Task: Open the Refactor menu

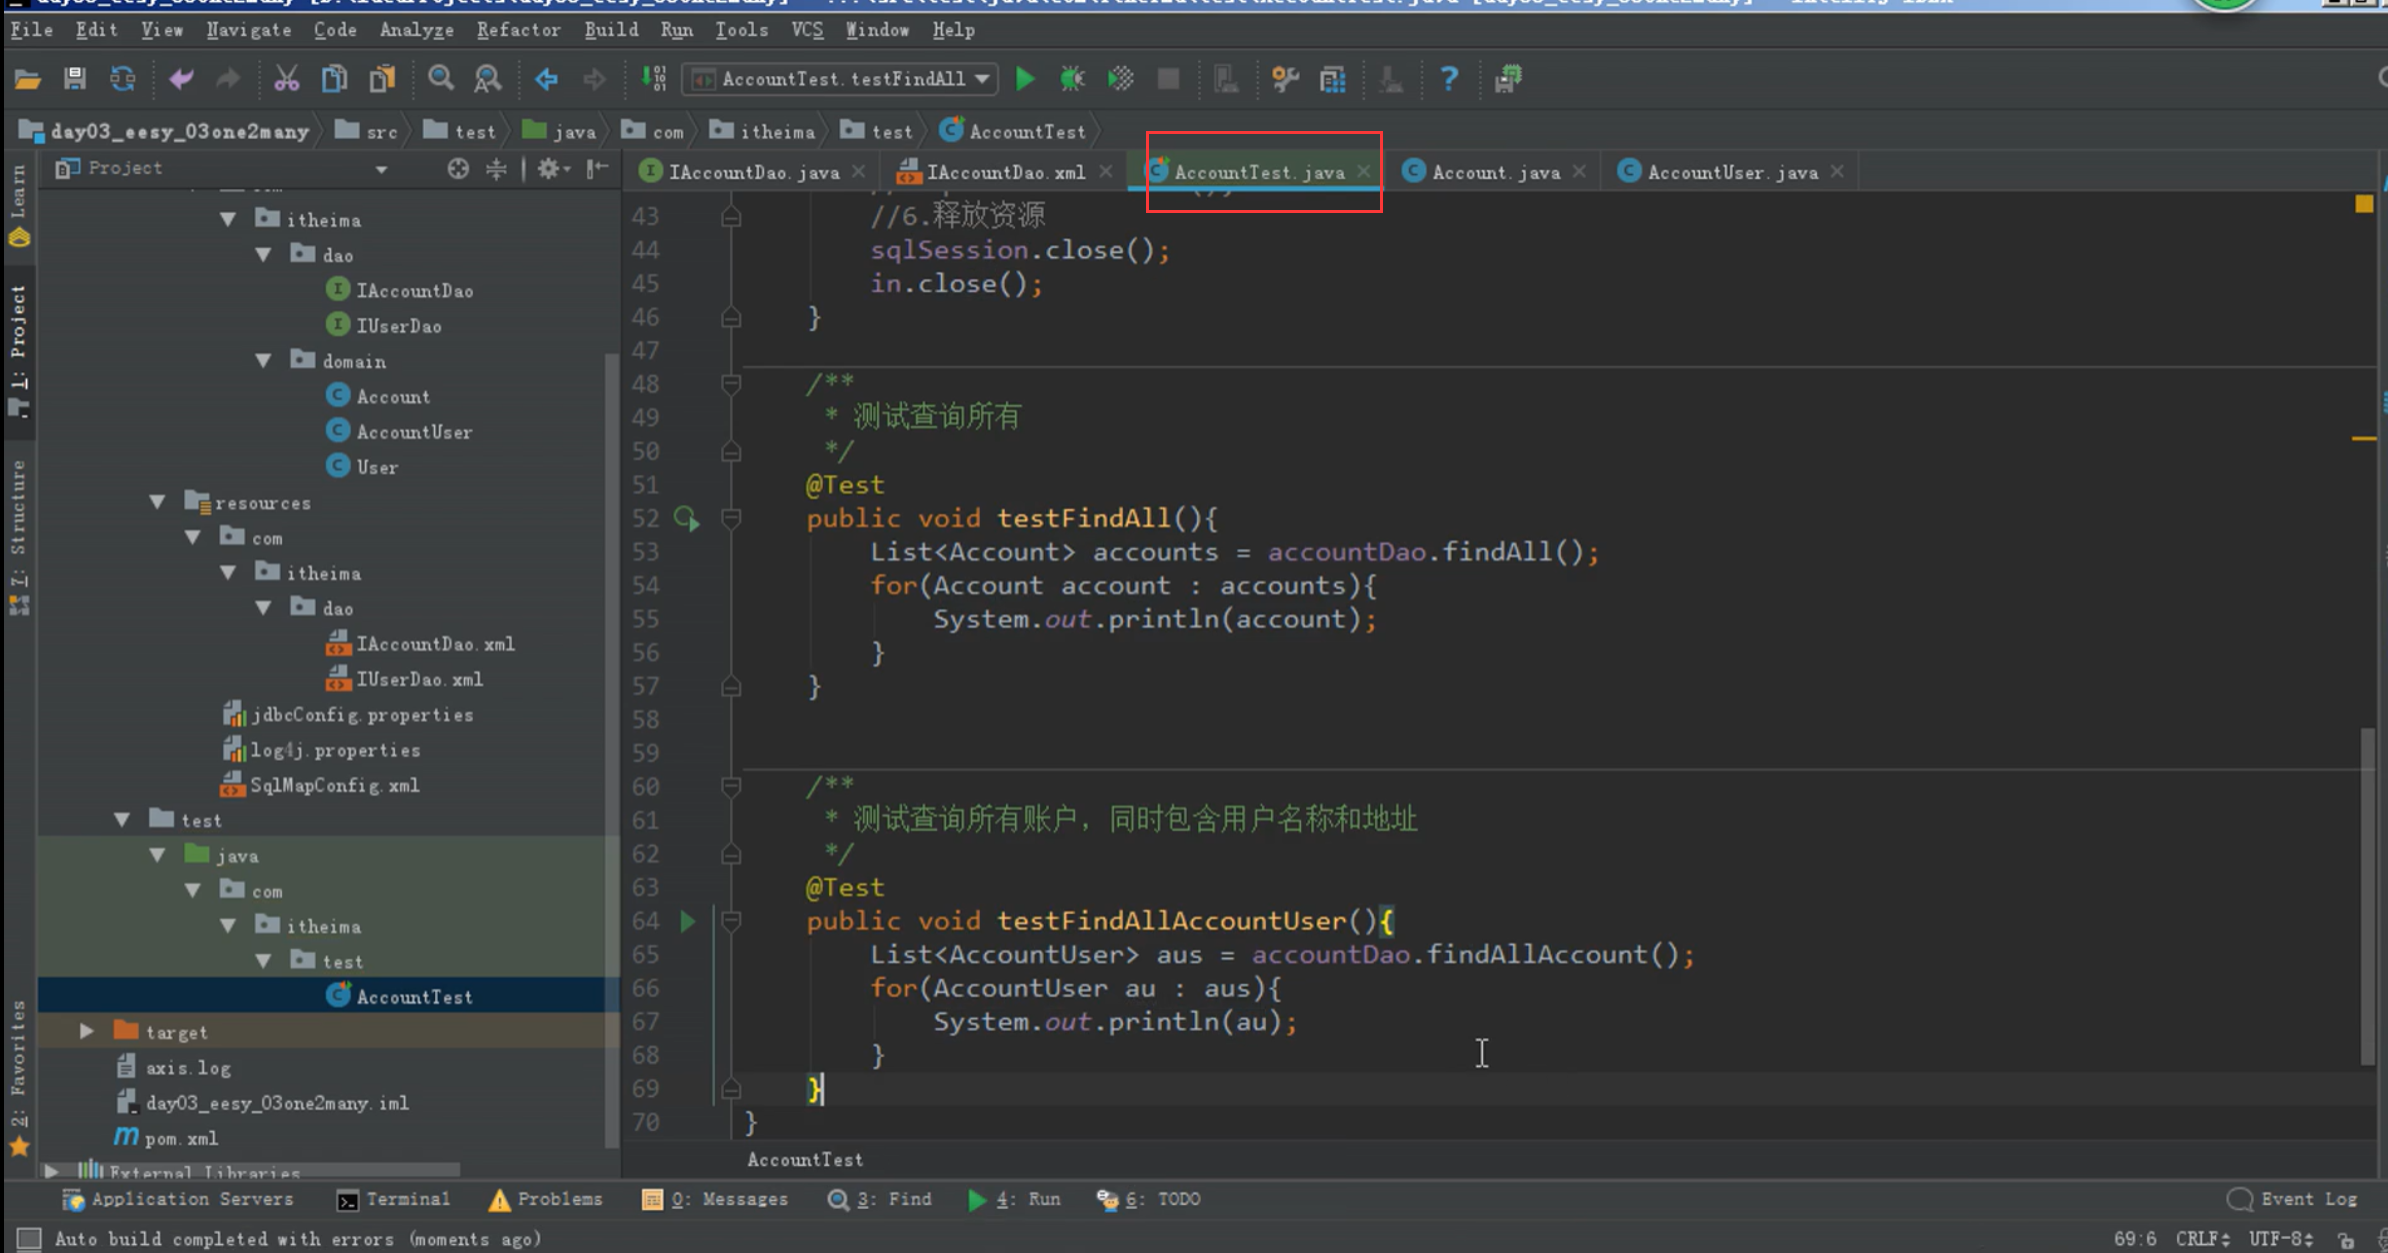Action: [x=518, y=30]
